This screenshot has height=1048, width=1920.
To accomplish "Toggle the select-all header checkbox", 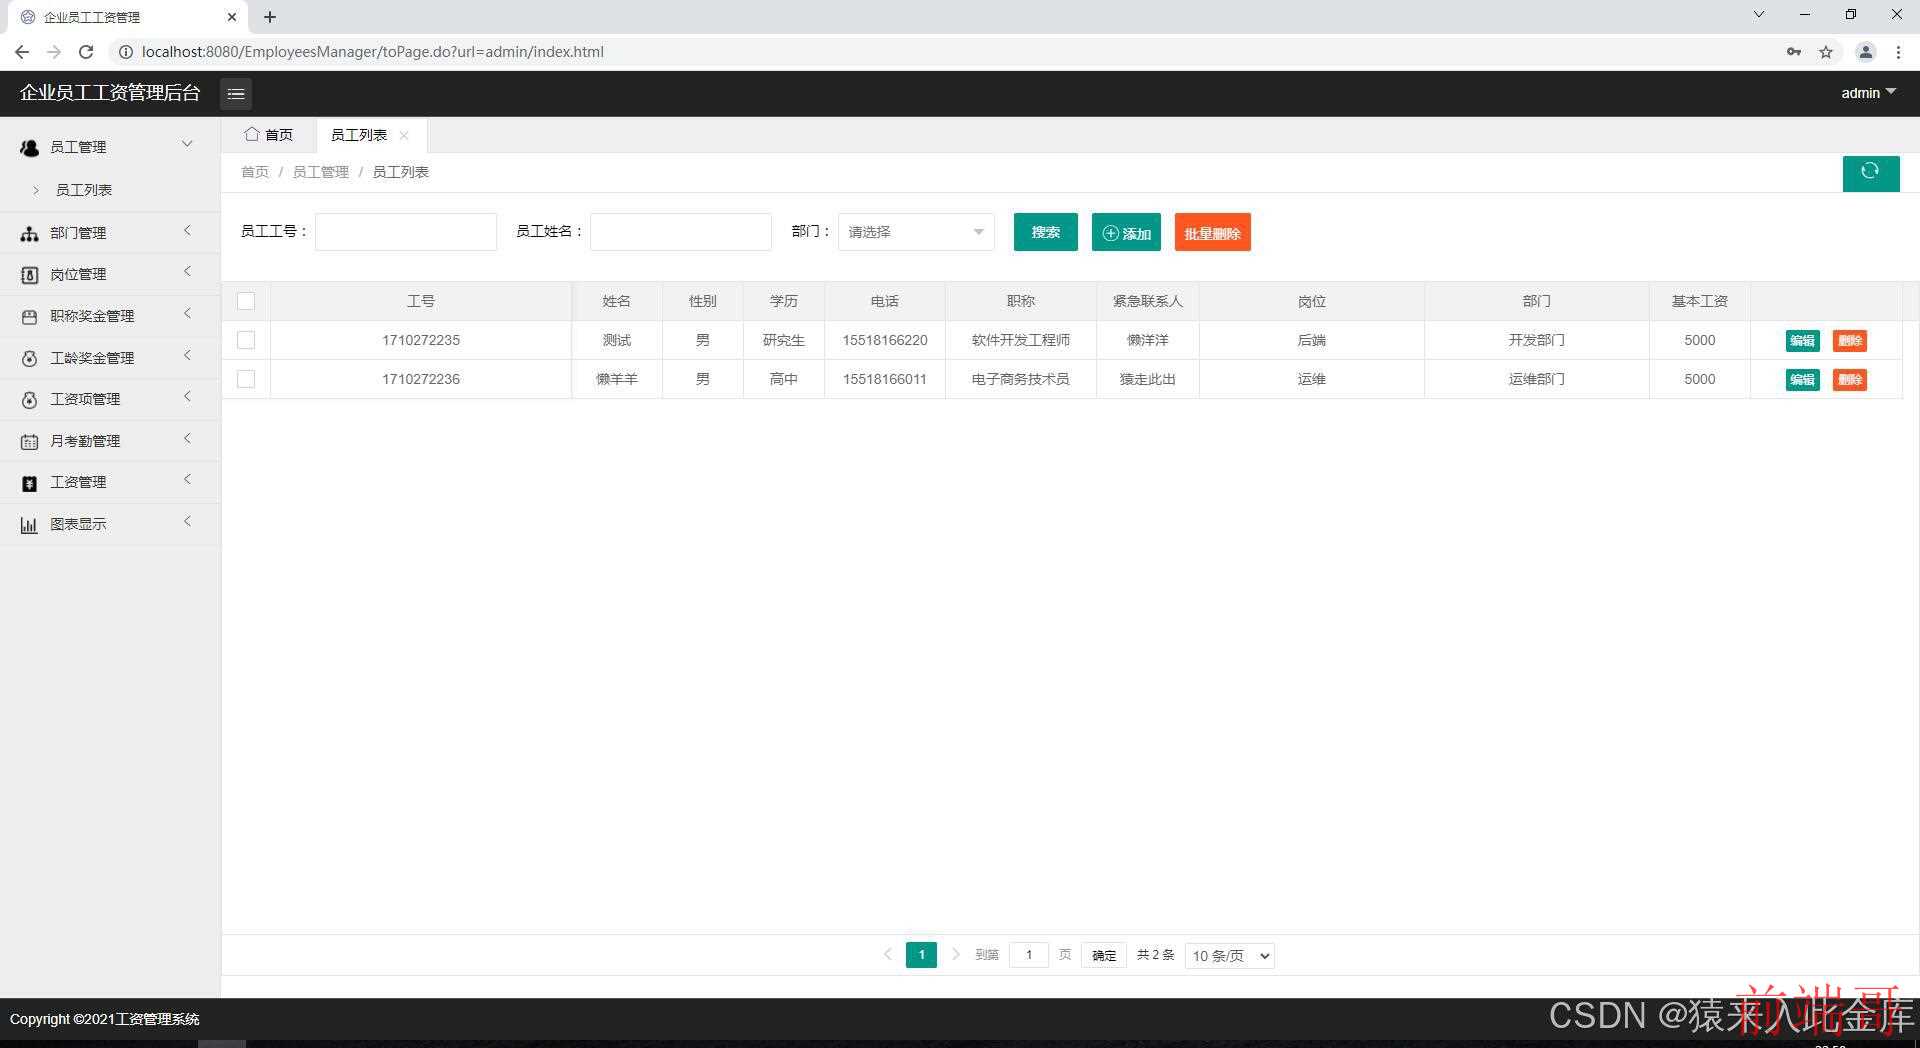I will pos(246,301).
